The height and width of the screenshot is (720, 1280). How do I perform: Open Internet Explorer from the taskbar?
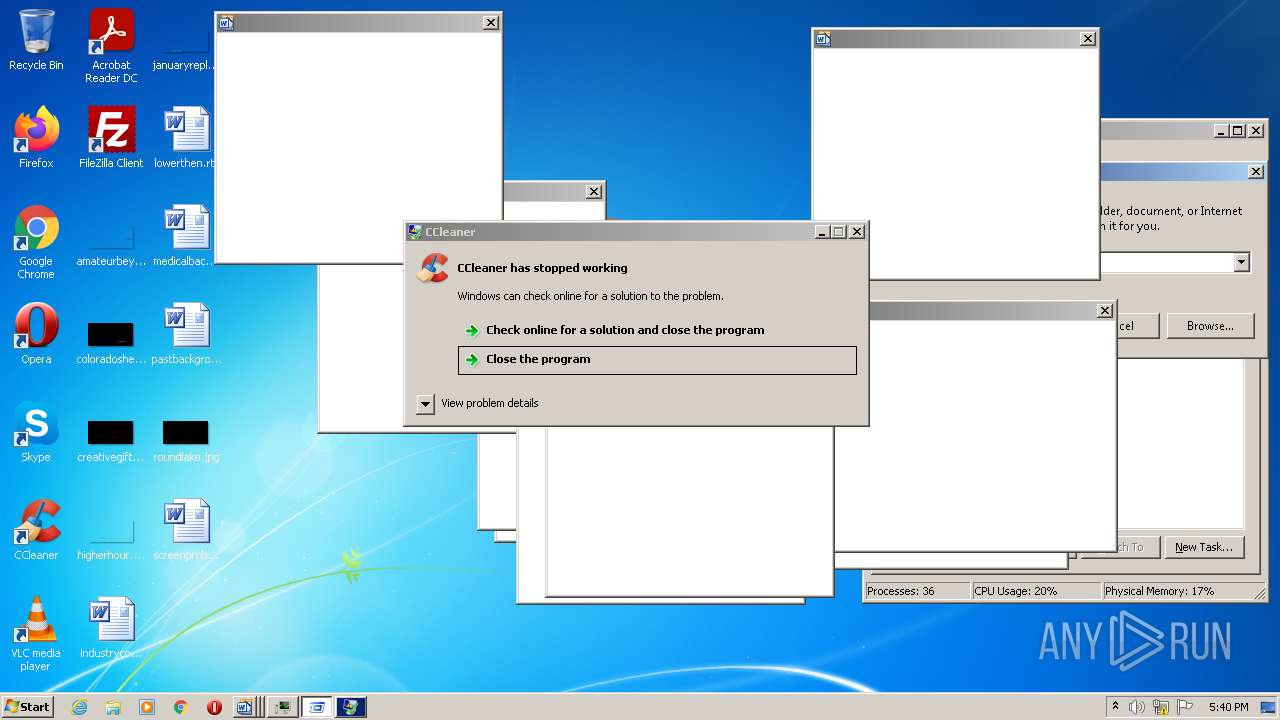80,707
